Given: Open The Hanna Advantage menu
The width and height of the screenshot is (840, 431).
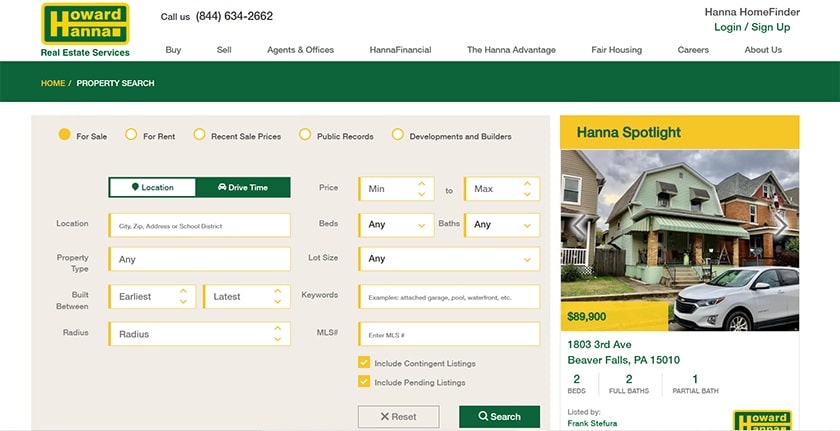Looking at the screenshot, I should [x=511, y=50].
